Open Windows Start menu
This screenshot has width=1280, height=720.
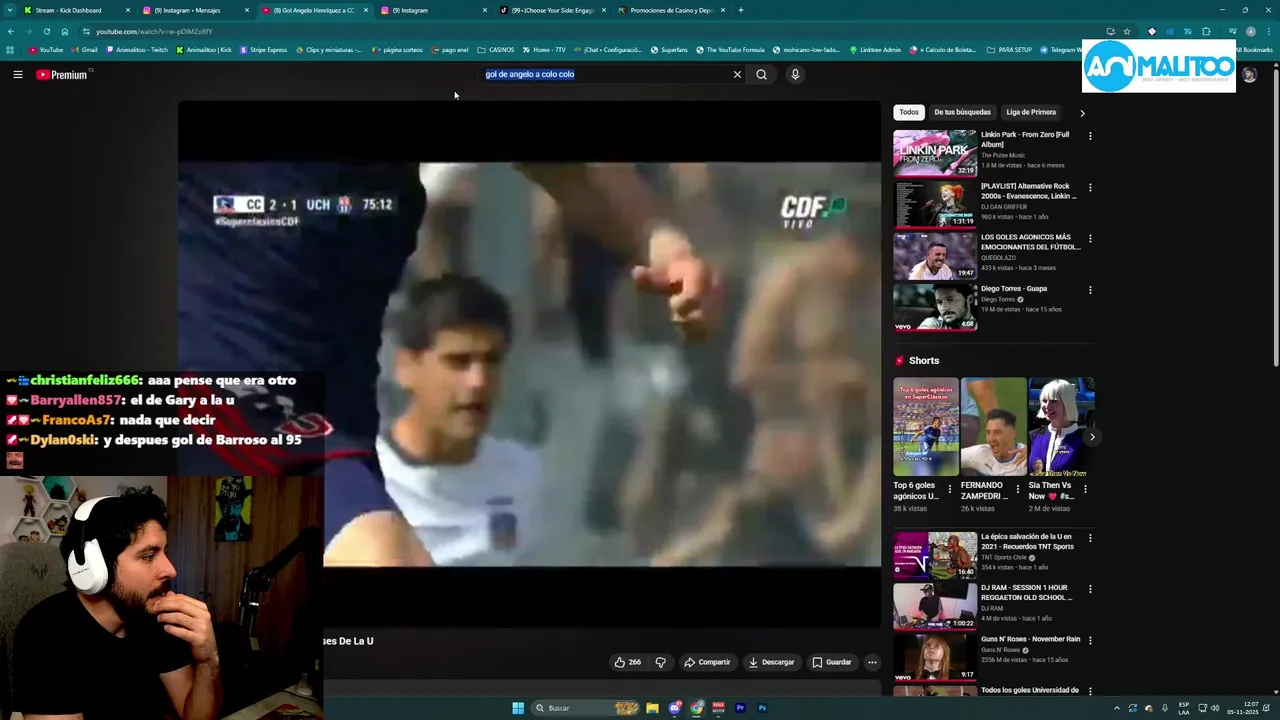tap(518, 708)
